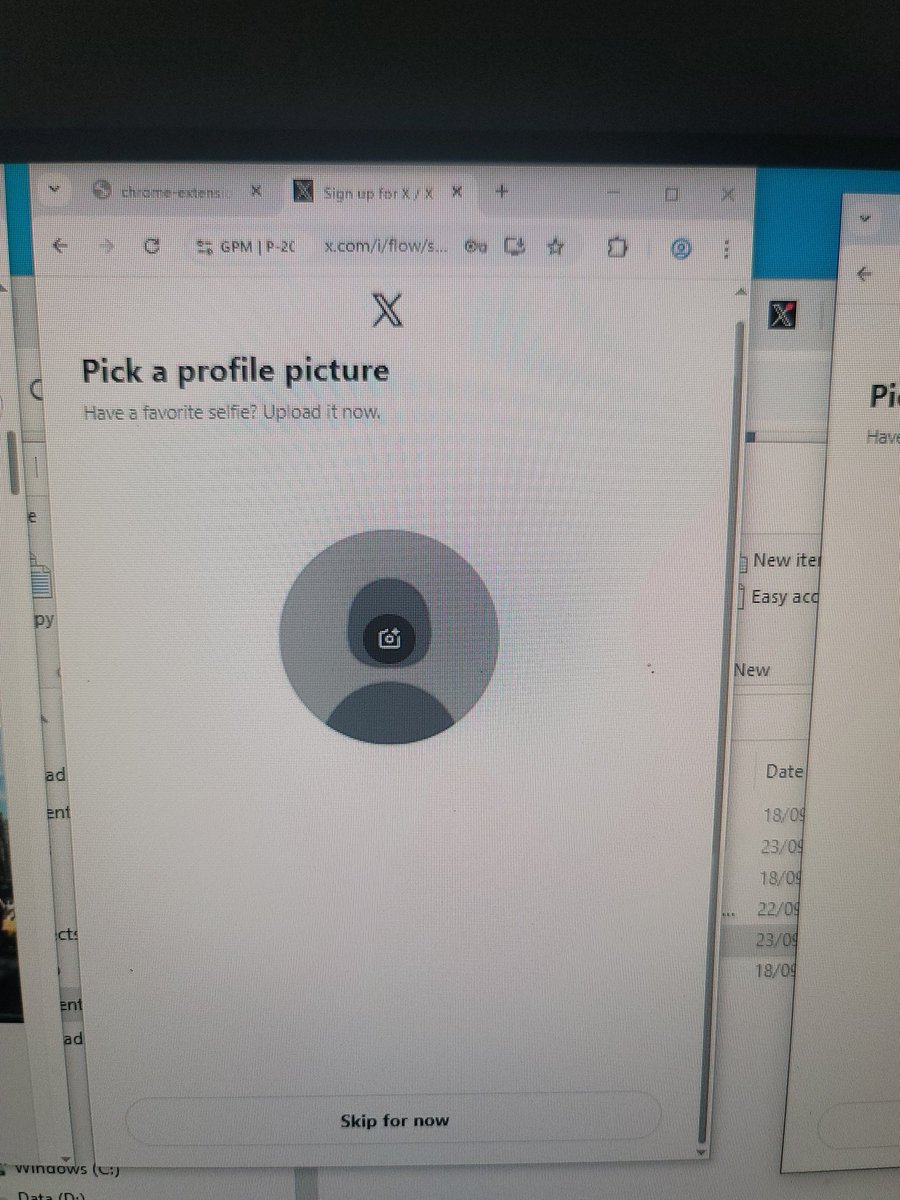This screenshot has height=1200, width=900.
Task: Click Skip for now button
Action: [393, 1120]
